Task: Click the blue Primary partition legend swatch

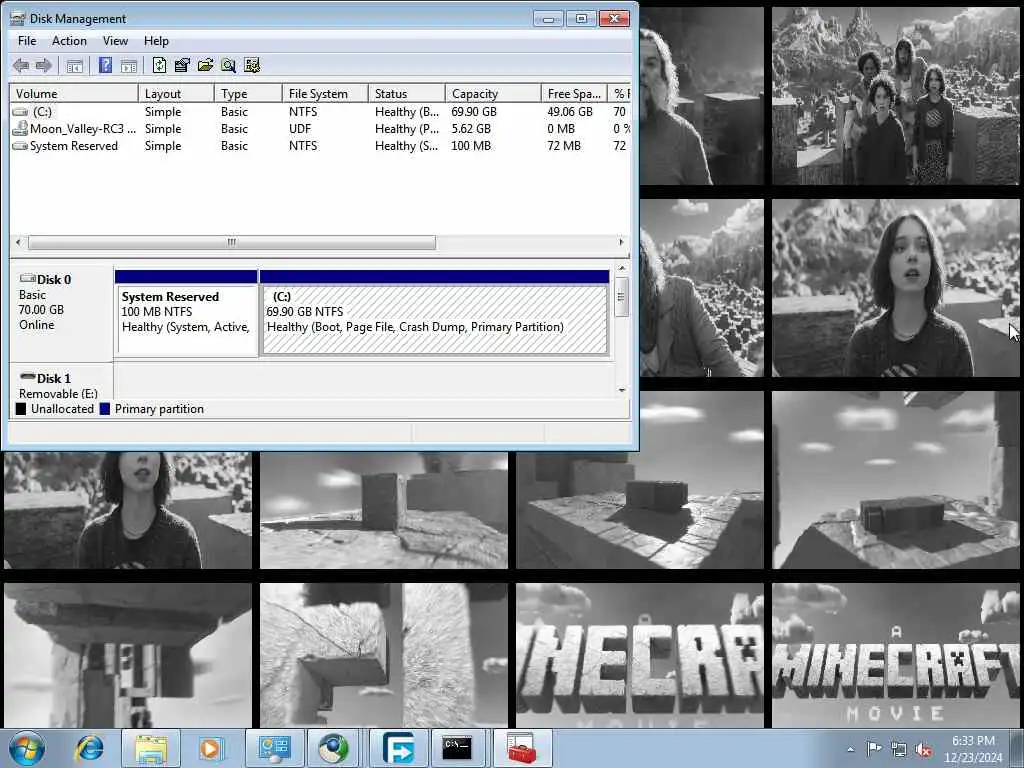Action: (104, 409)
